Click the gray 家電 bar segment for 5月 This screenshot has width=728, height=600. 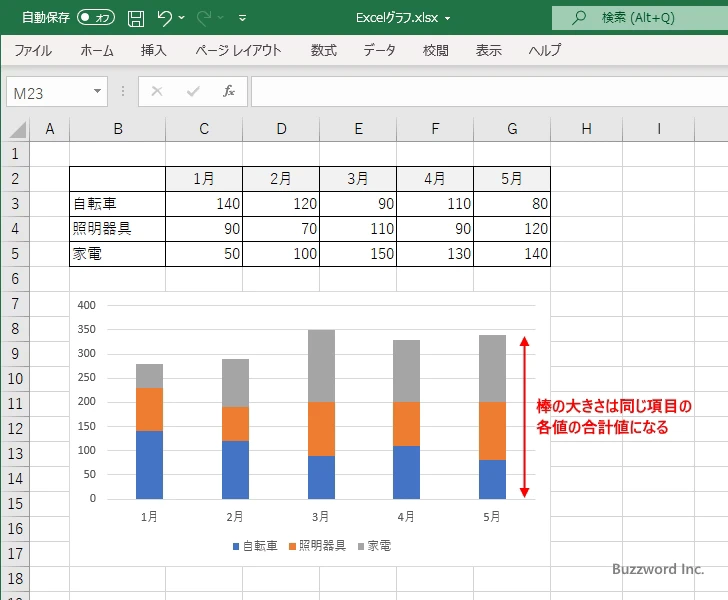(x=493, y=368)
